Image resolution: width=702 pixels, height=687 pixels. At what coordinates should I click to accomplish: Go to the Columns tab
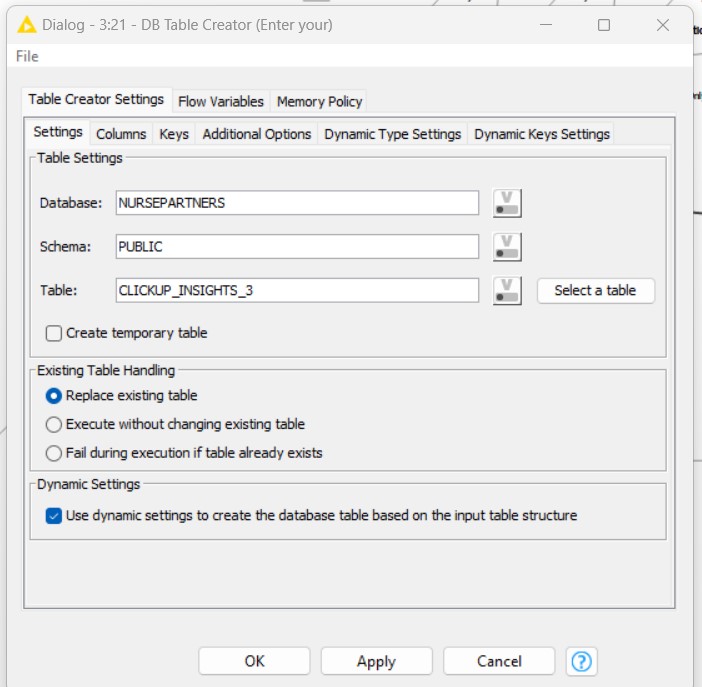coord(121,134)
